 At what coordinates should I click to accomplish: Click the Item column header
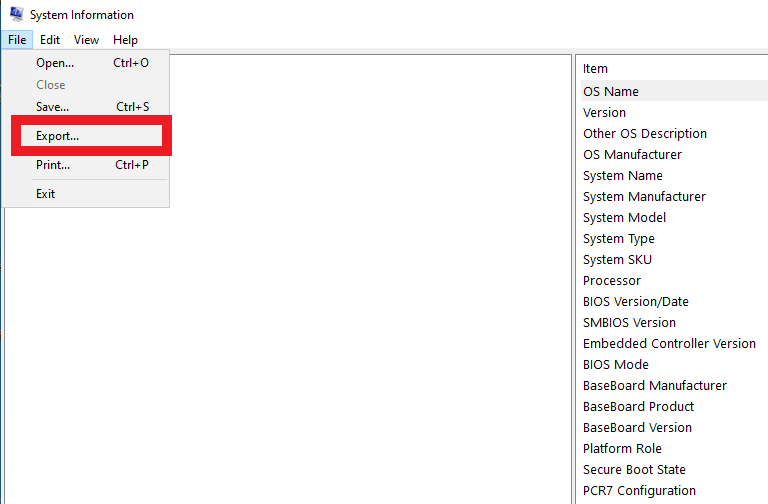(674, 69)
